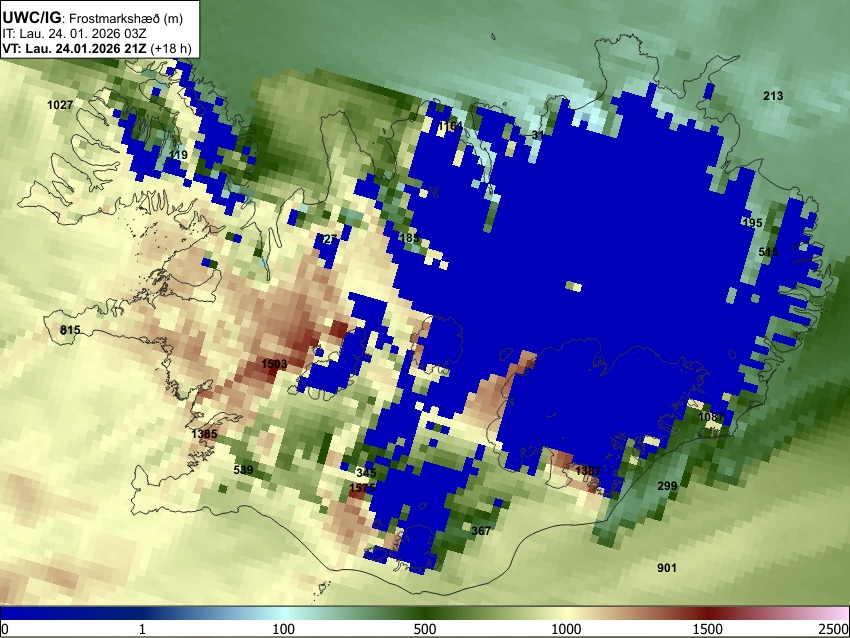Click the map value 815
The width and height of the screenshot is (850, 638).
tap(70, 330)
